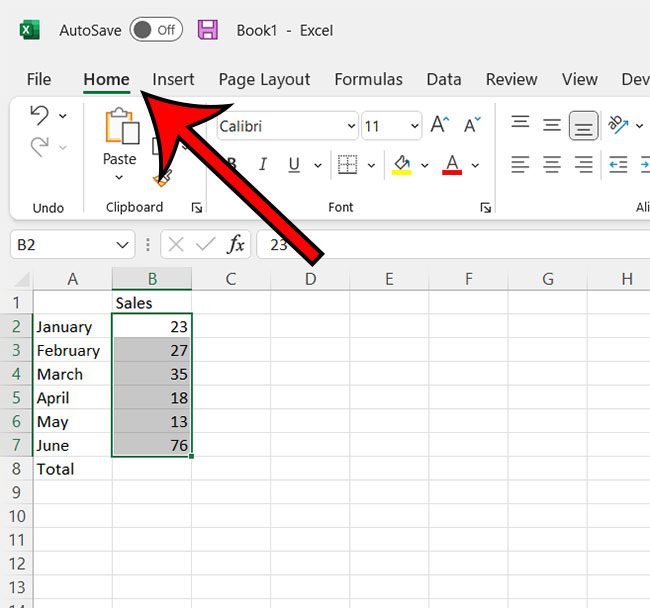This screenshot has height=608, width=650.
Task: Open the File menu
Action: pos(39,80)
